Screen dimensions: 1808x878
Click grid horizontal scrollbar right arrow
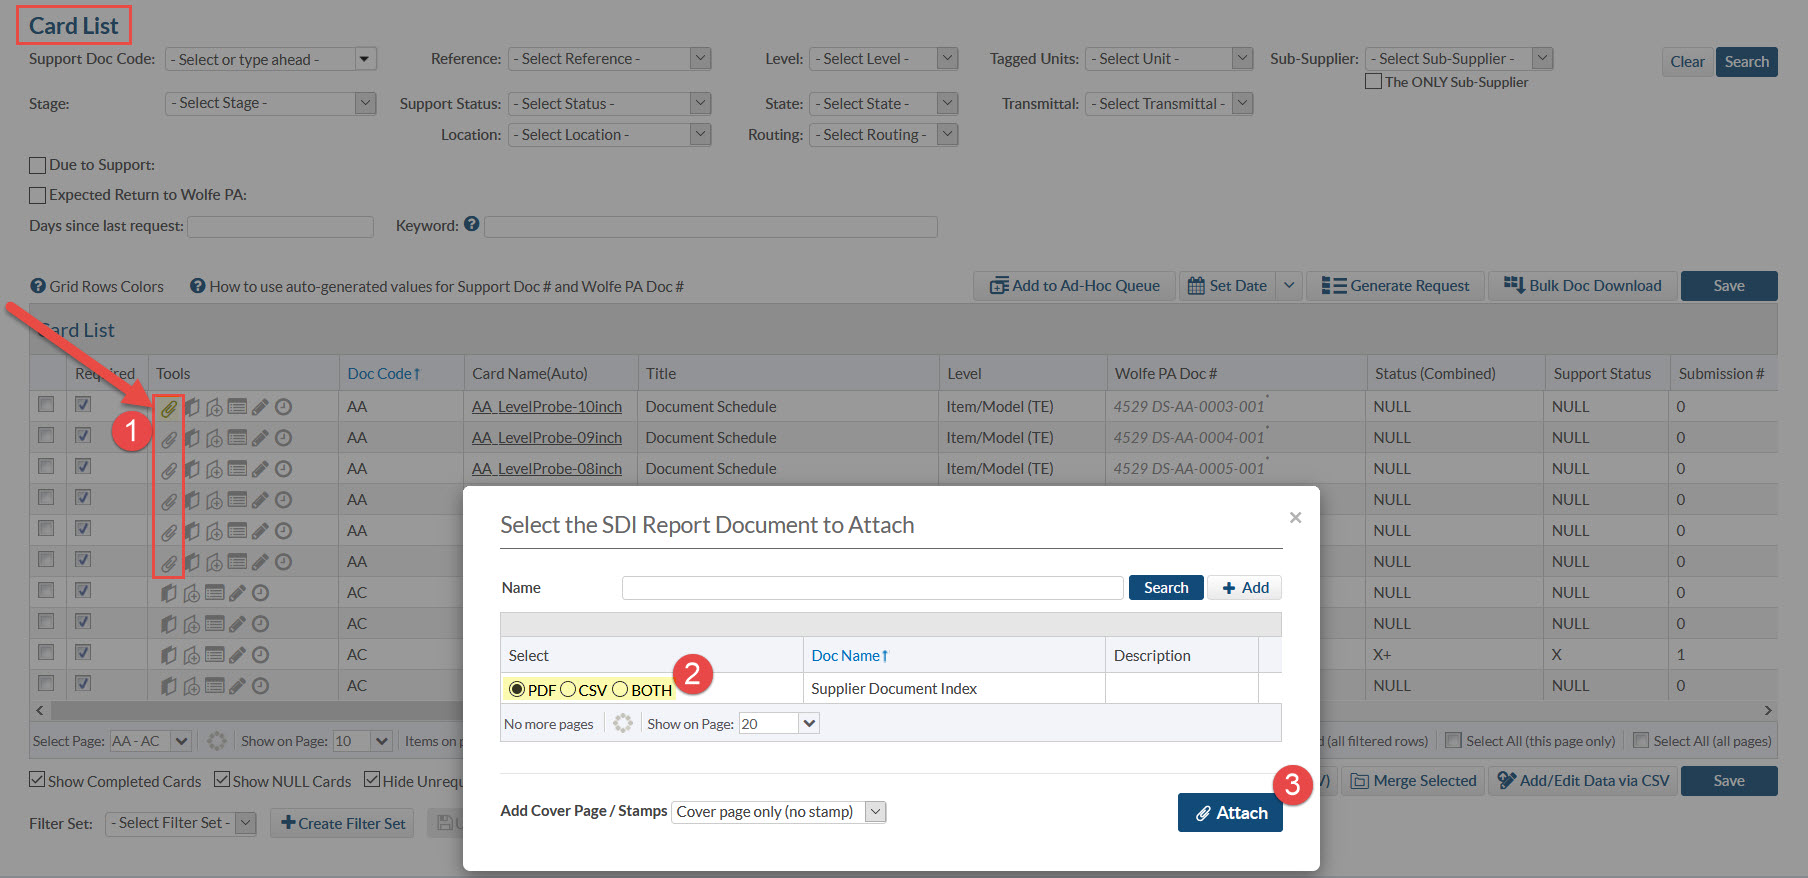pyautogui.click(x=1768, y=710)
